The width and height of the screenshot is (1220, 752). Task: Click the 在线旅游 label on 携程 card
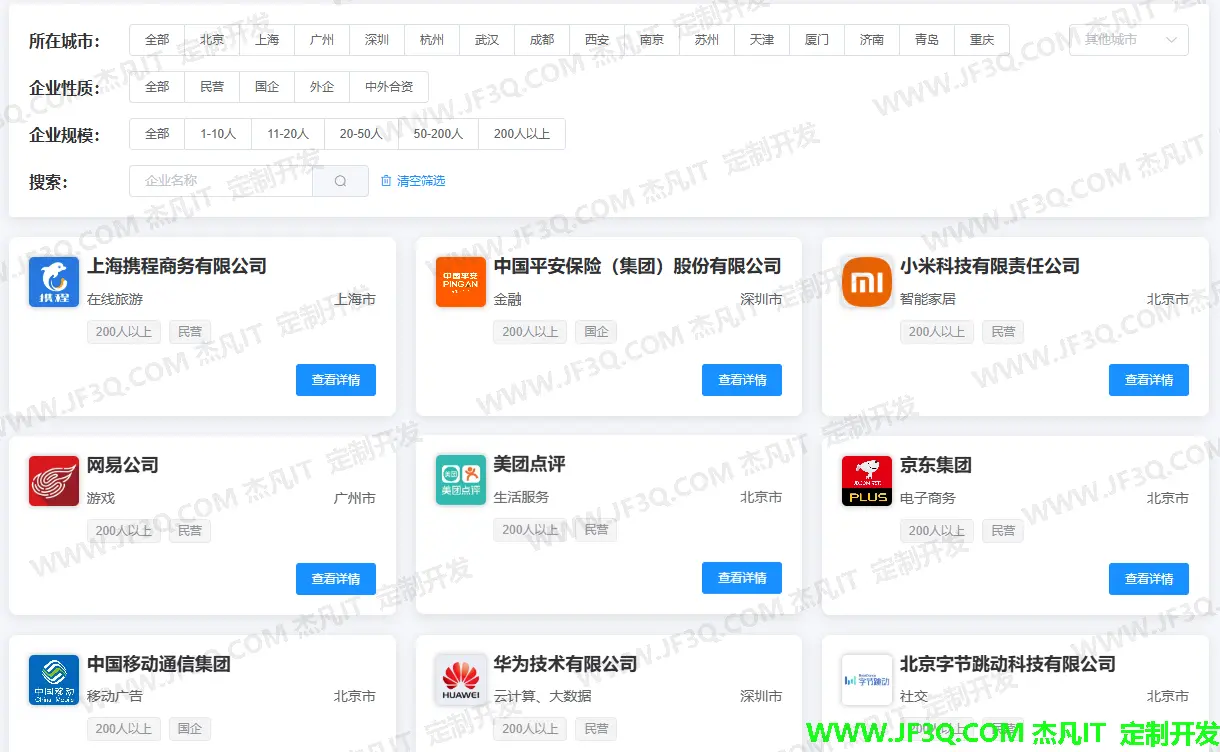point(115,299)
